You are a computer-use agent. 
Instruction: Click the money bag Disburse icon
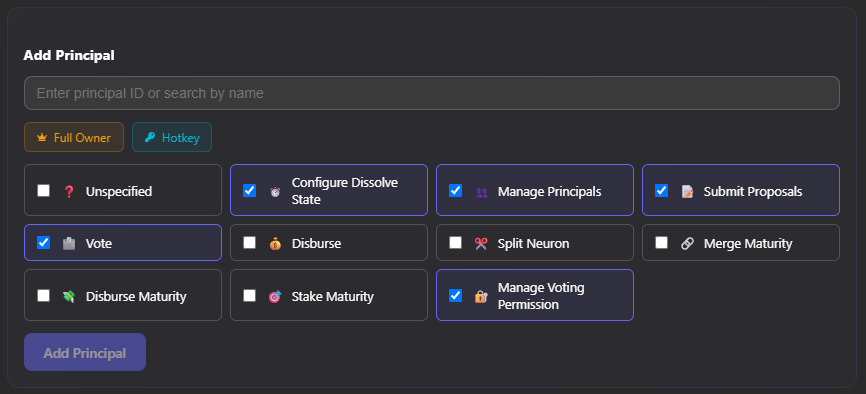275,243
